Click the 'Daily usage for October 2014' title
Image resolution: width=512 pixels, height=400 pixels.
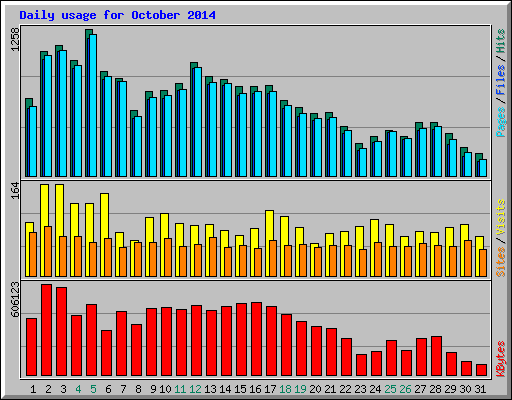117,15
